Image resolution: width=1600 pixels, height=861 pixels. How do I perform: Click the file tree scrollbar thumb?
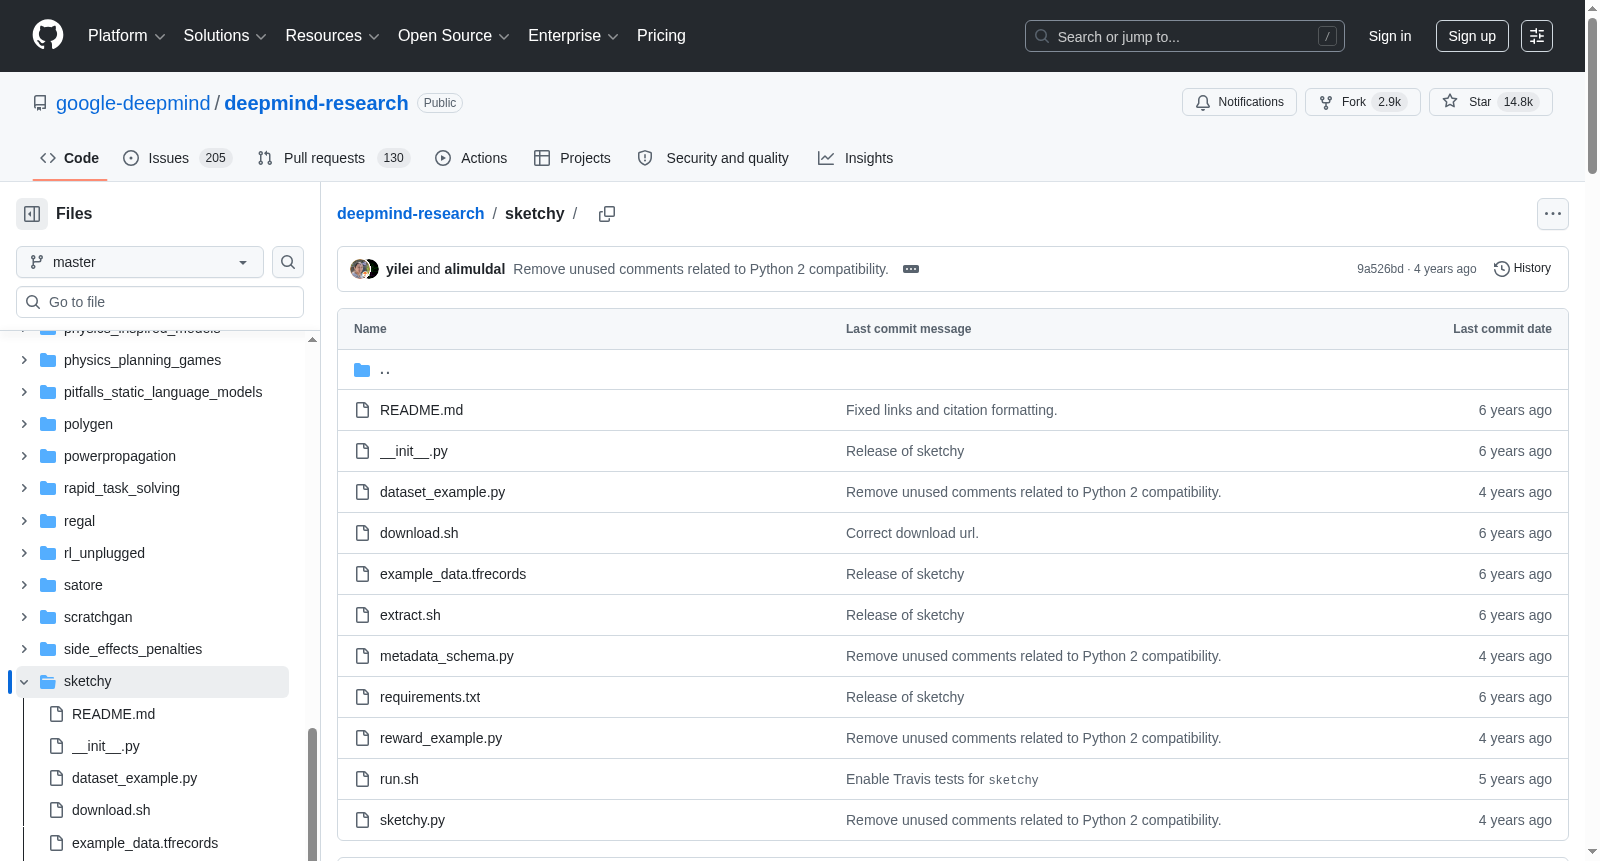point(312,795)
